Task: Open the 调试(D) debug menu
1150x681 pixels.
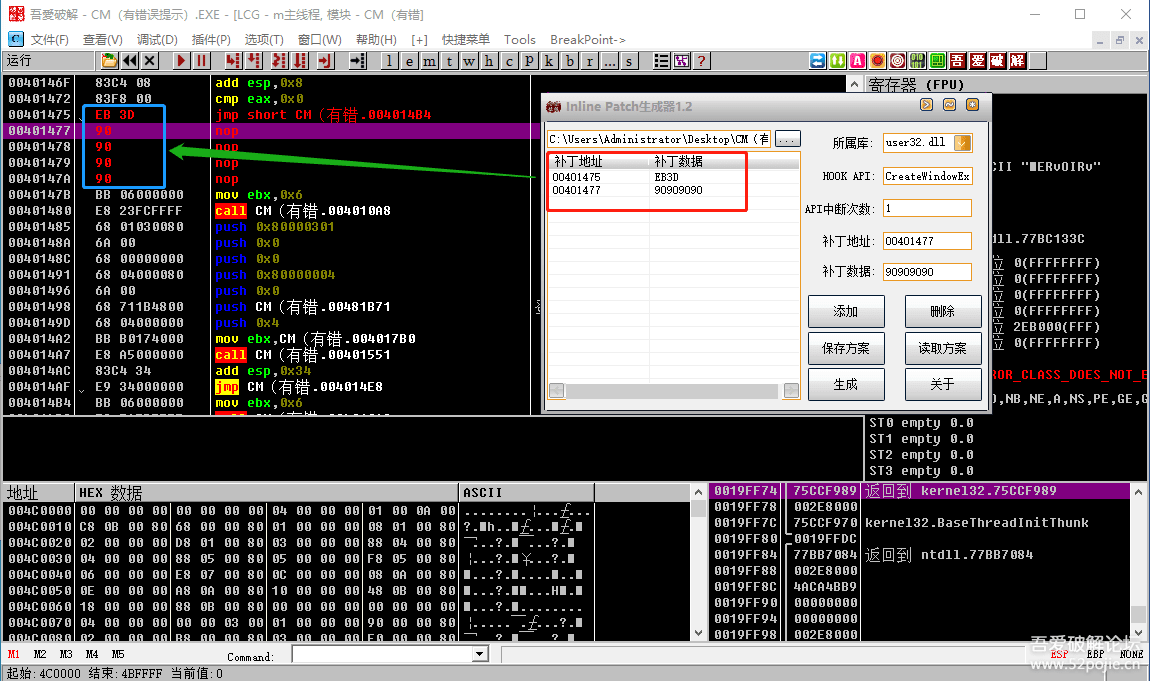Action: point(157,40)
